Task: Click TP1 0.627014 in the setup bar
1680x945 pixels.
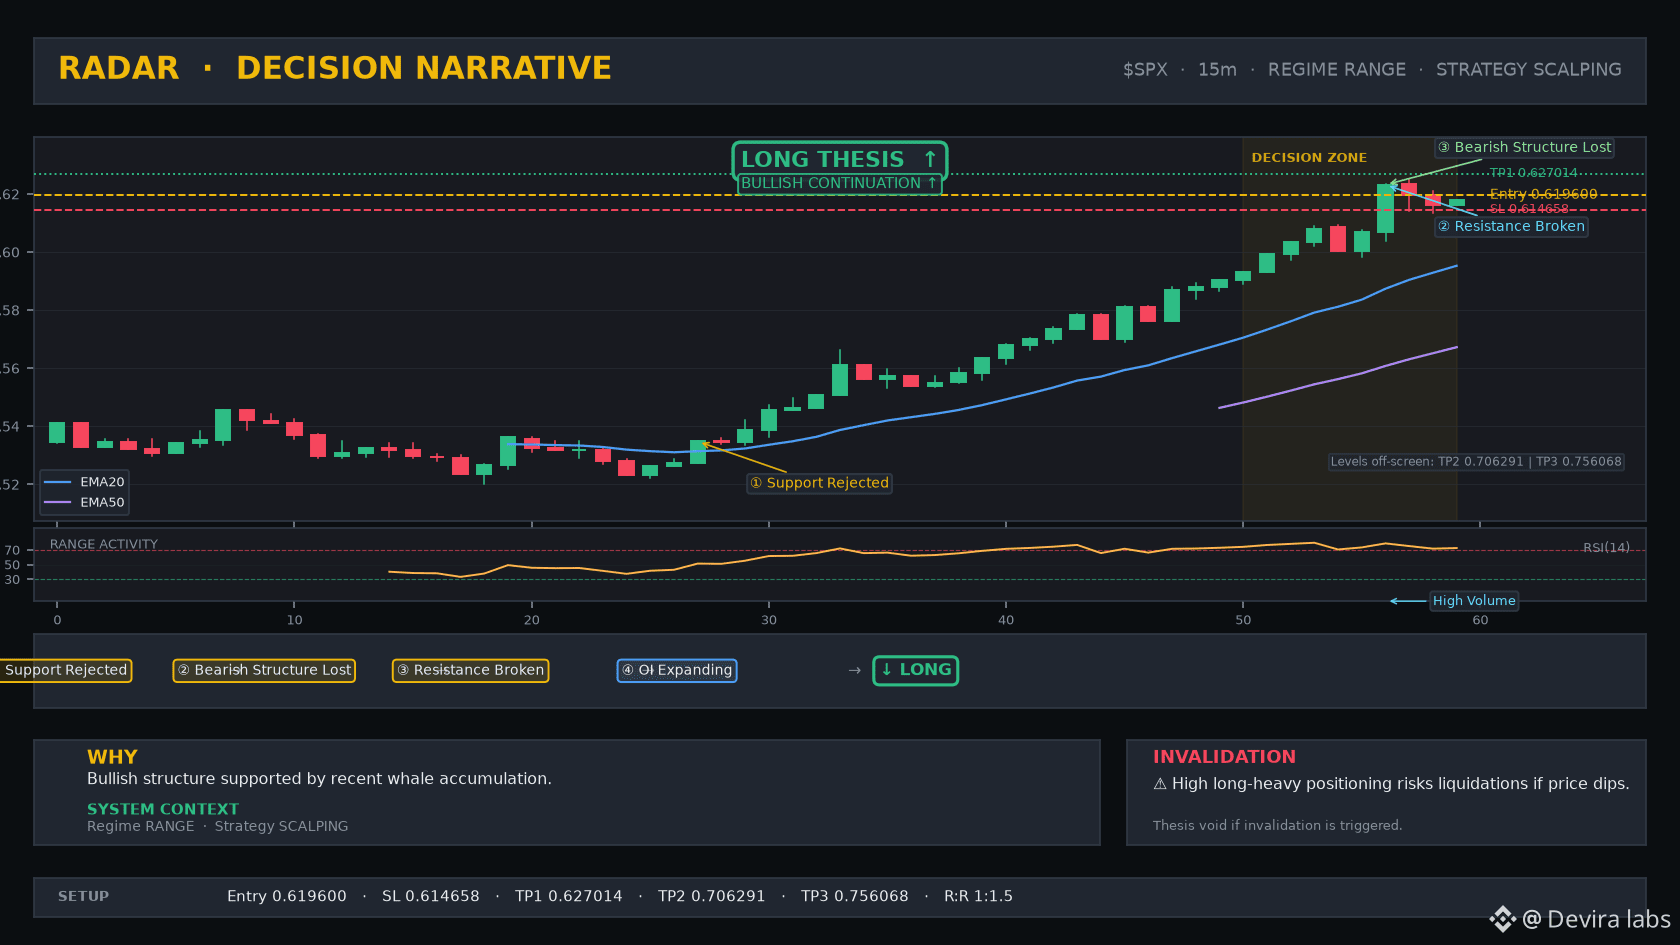Action: pos(569,896)
